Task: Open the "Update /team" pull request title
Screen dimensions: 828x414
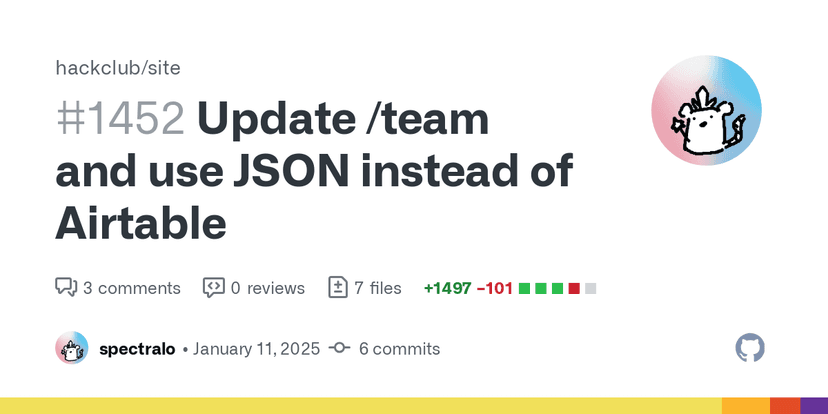Action: pos(343,120)
